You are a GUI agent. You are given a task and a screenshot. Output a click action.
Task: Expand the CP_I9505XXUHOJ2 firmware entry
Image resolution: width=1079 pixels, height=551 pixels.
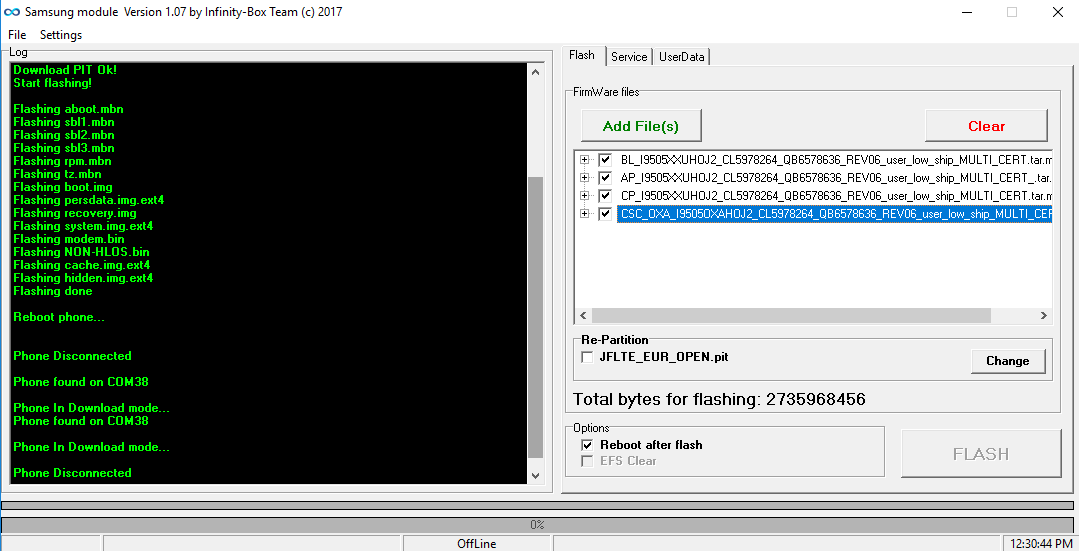coord(584,195)
